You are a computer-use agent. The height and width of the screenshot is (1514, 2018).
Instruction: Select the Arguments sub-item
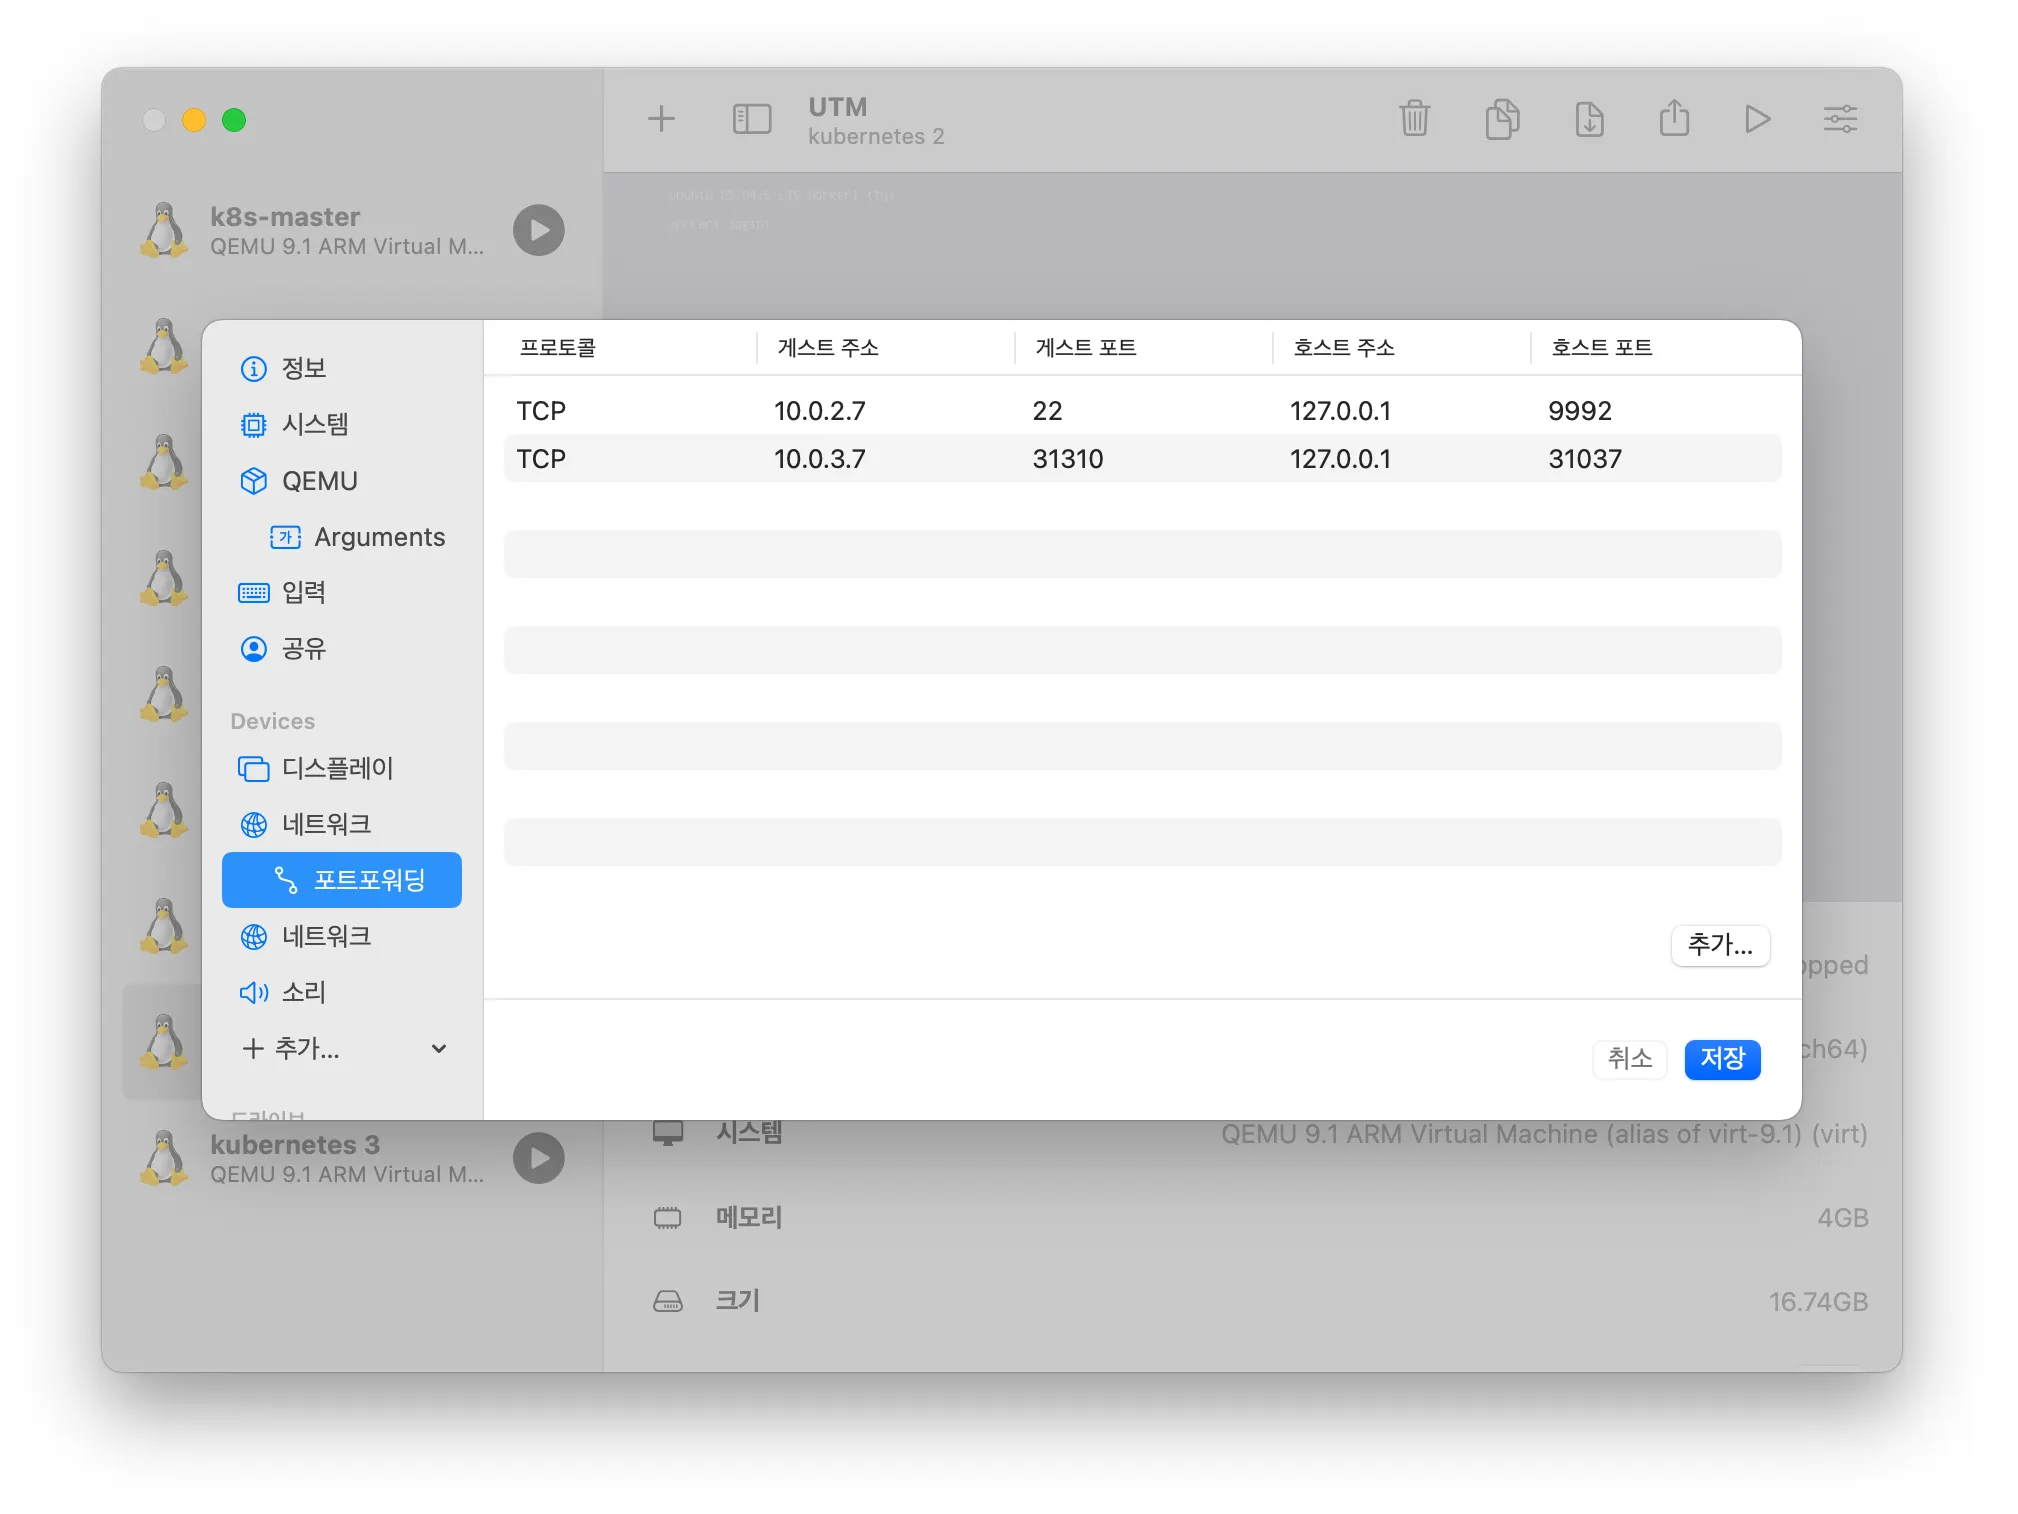378,537
